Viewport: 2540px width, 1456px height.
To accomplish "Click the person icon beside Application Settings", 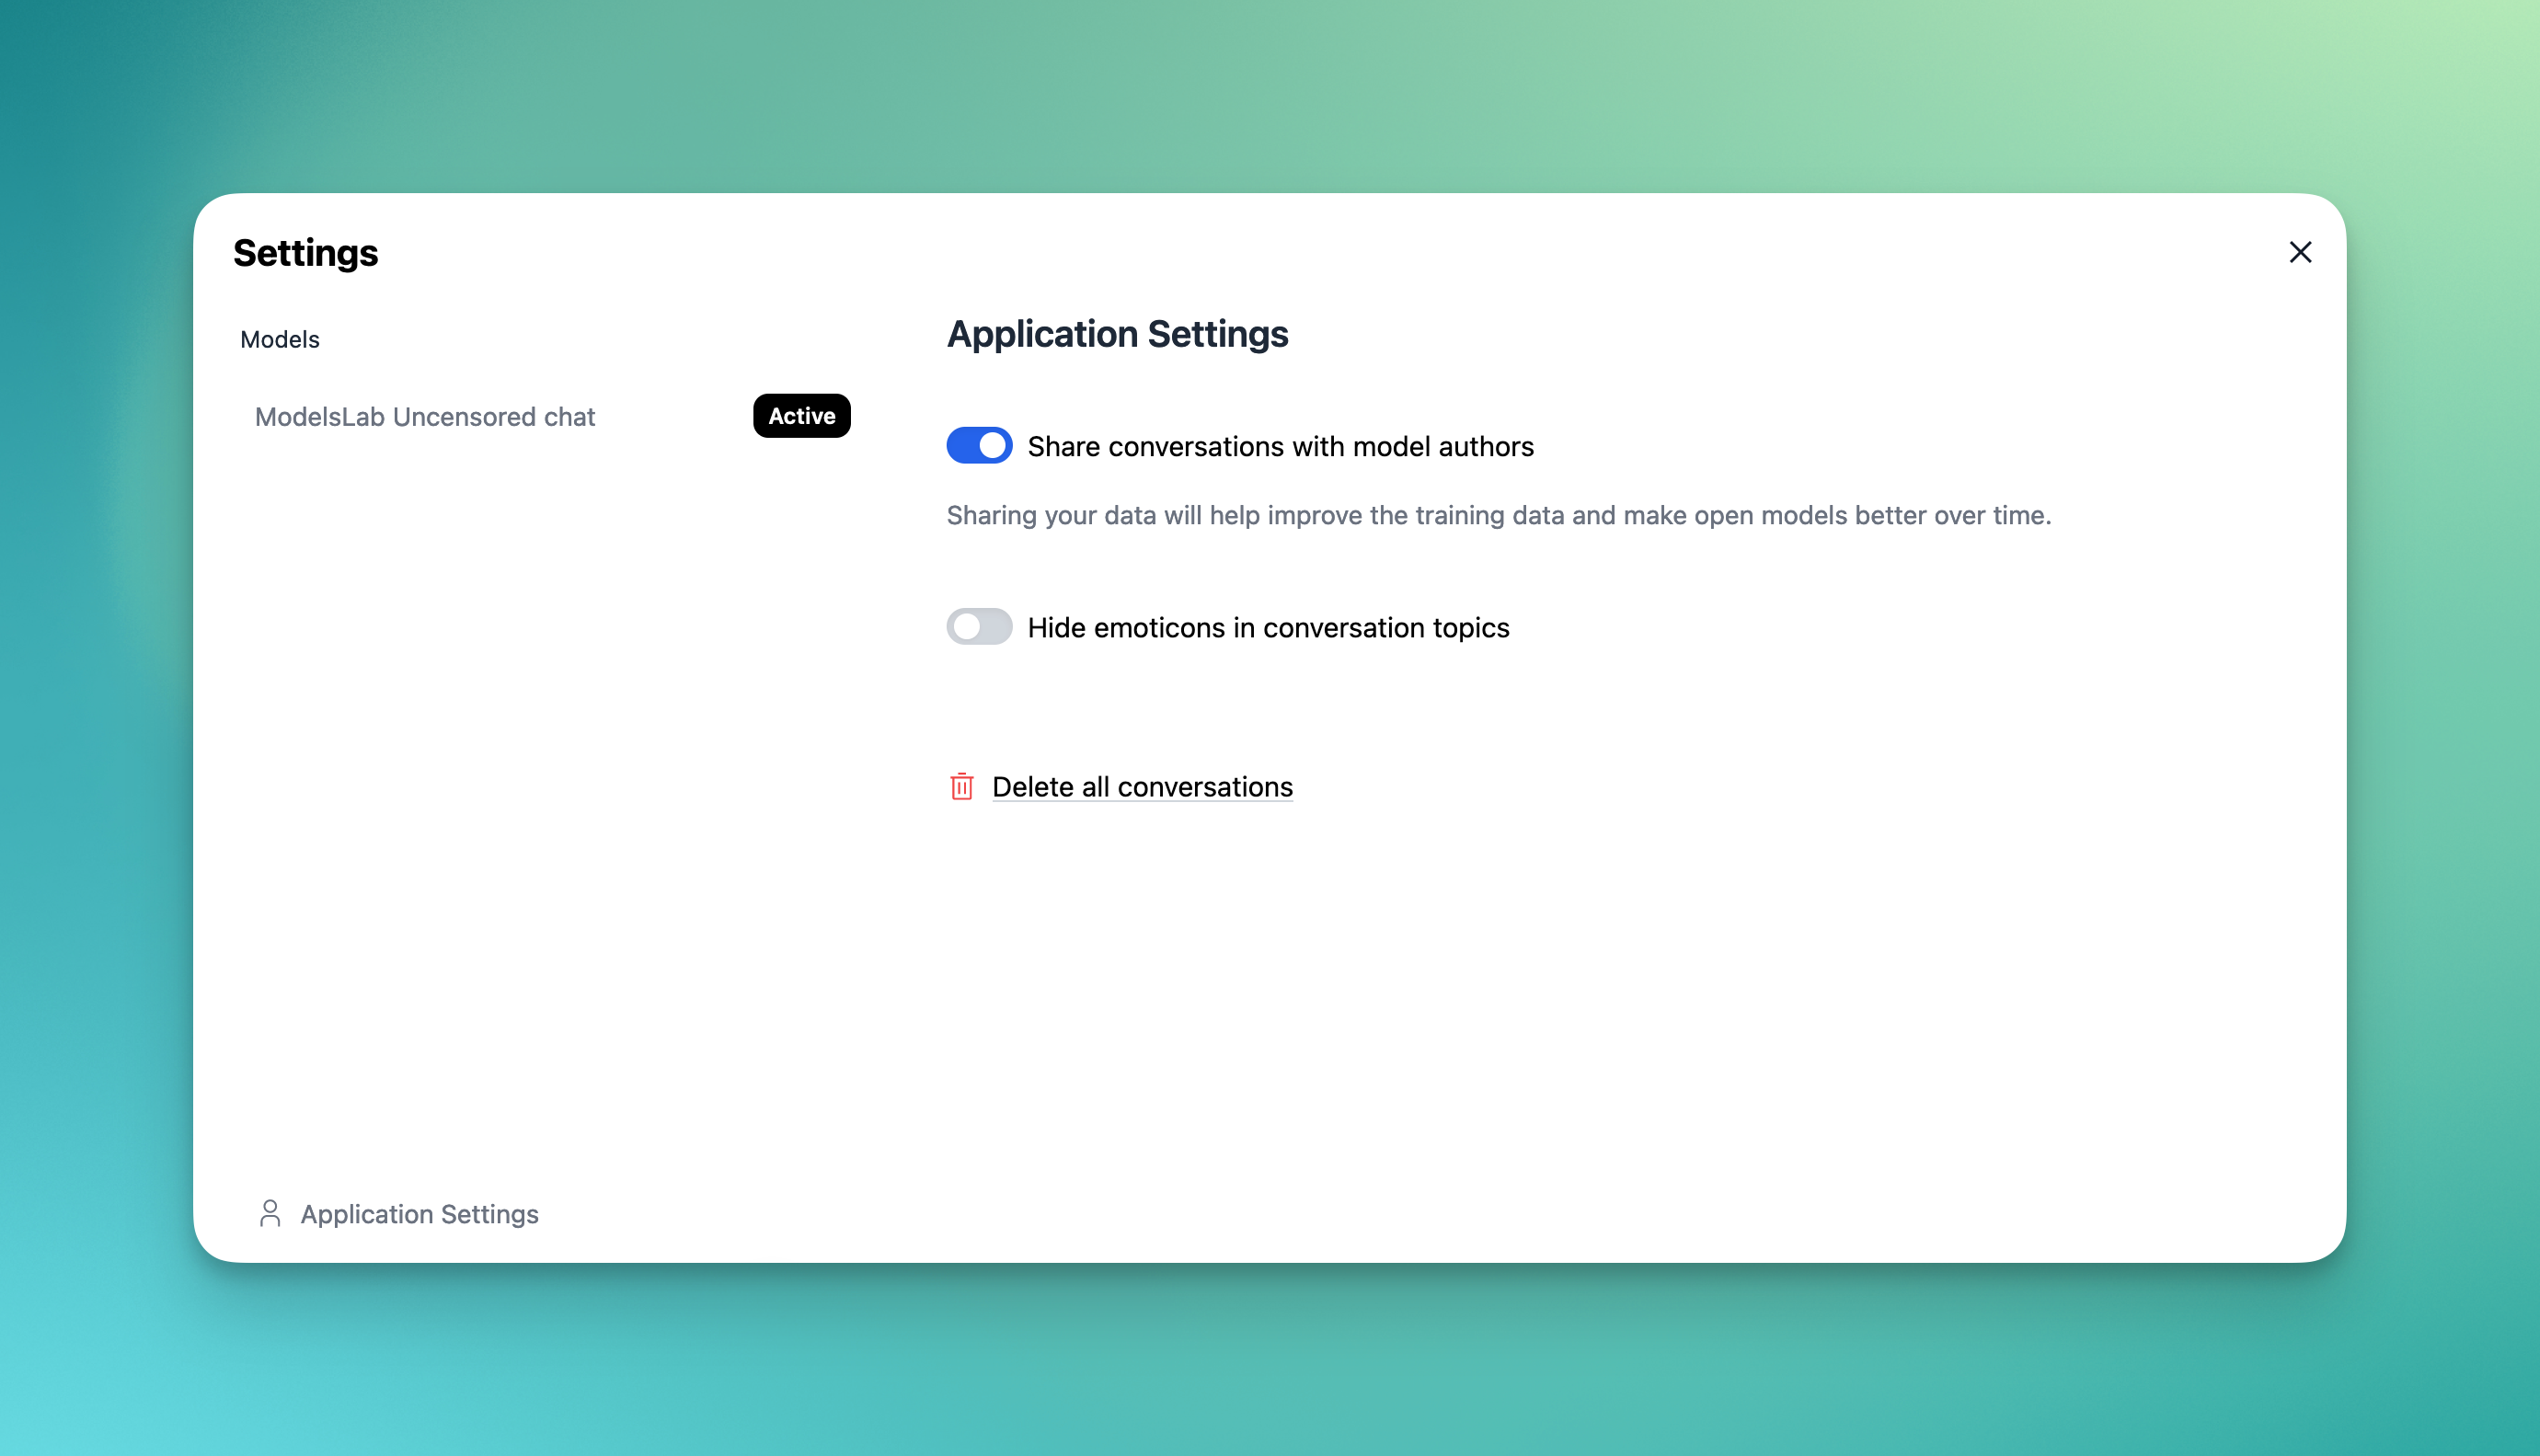I will coord(270,1213).
